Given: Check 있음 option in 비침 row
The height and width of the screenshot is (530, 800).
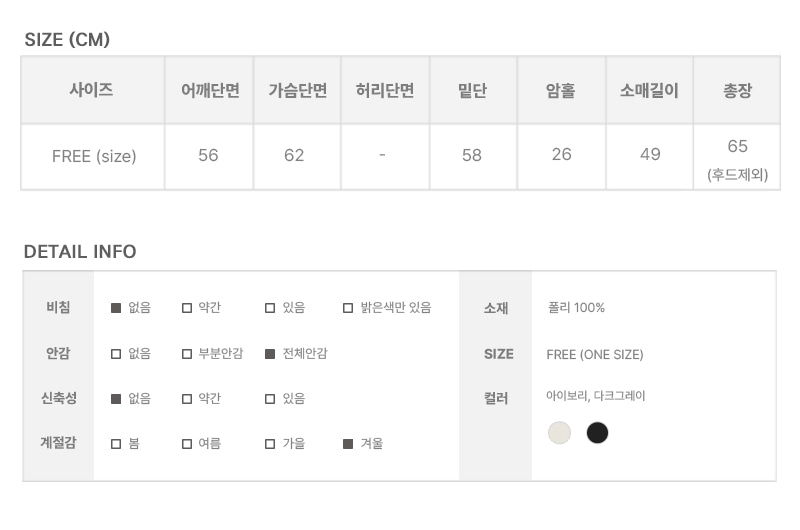Looking at the screenshot, I should pos(270,308).
